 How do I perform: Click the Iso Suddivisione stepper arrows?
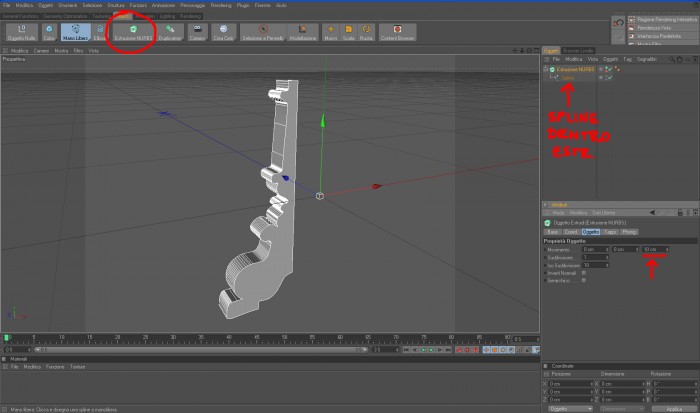[607, 265]
